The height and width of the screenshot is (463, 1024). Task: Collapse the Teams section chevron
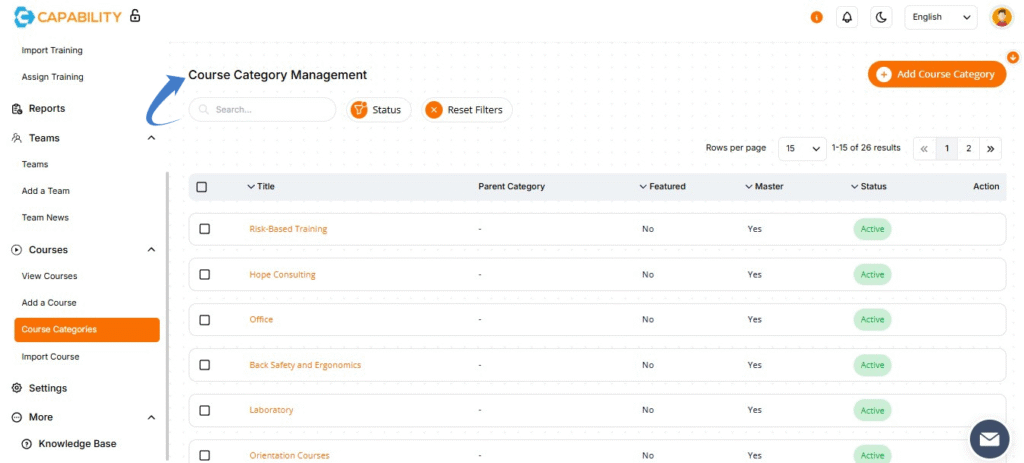pos(152,138)
